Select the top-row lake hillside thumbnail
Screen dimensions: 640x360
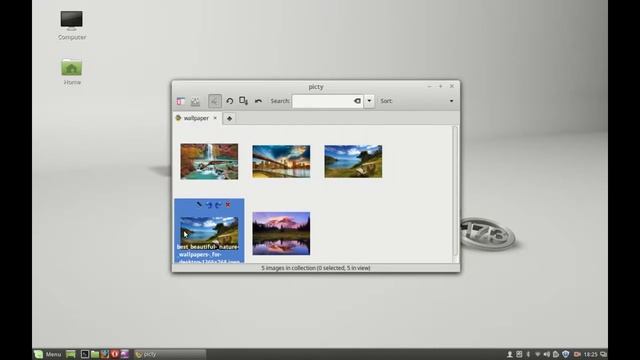(x=353, y=161)
